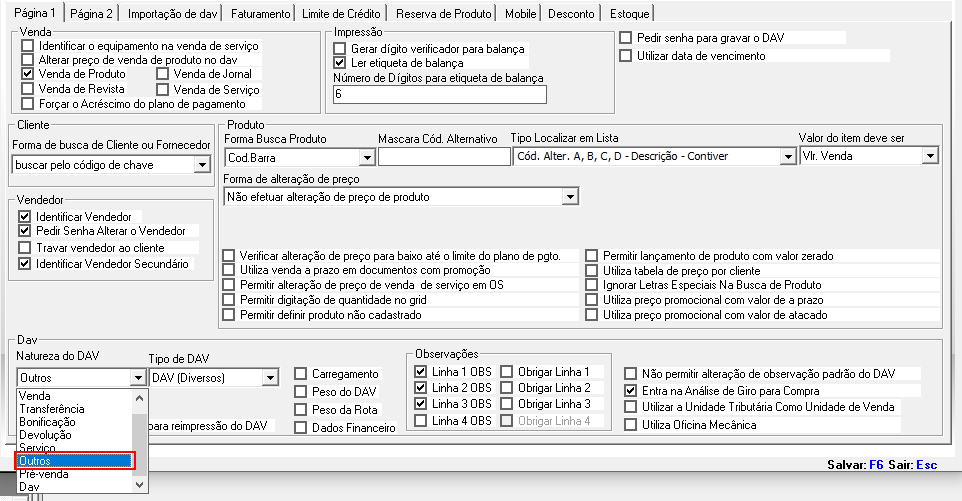Image resolution: width=962 pixels, height=501 pixels.
Task: Select the Página 1 tab
Action: pos(34,12)
